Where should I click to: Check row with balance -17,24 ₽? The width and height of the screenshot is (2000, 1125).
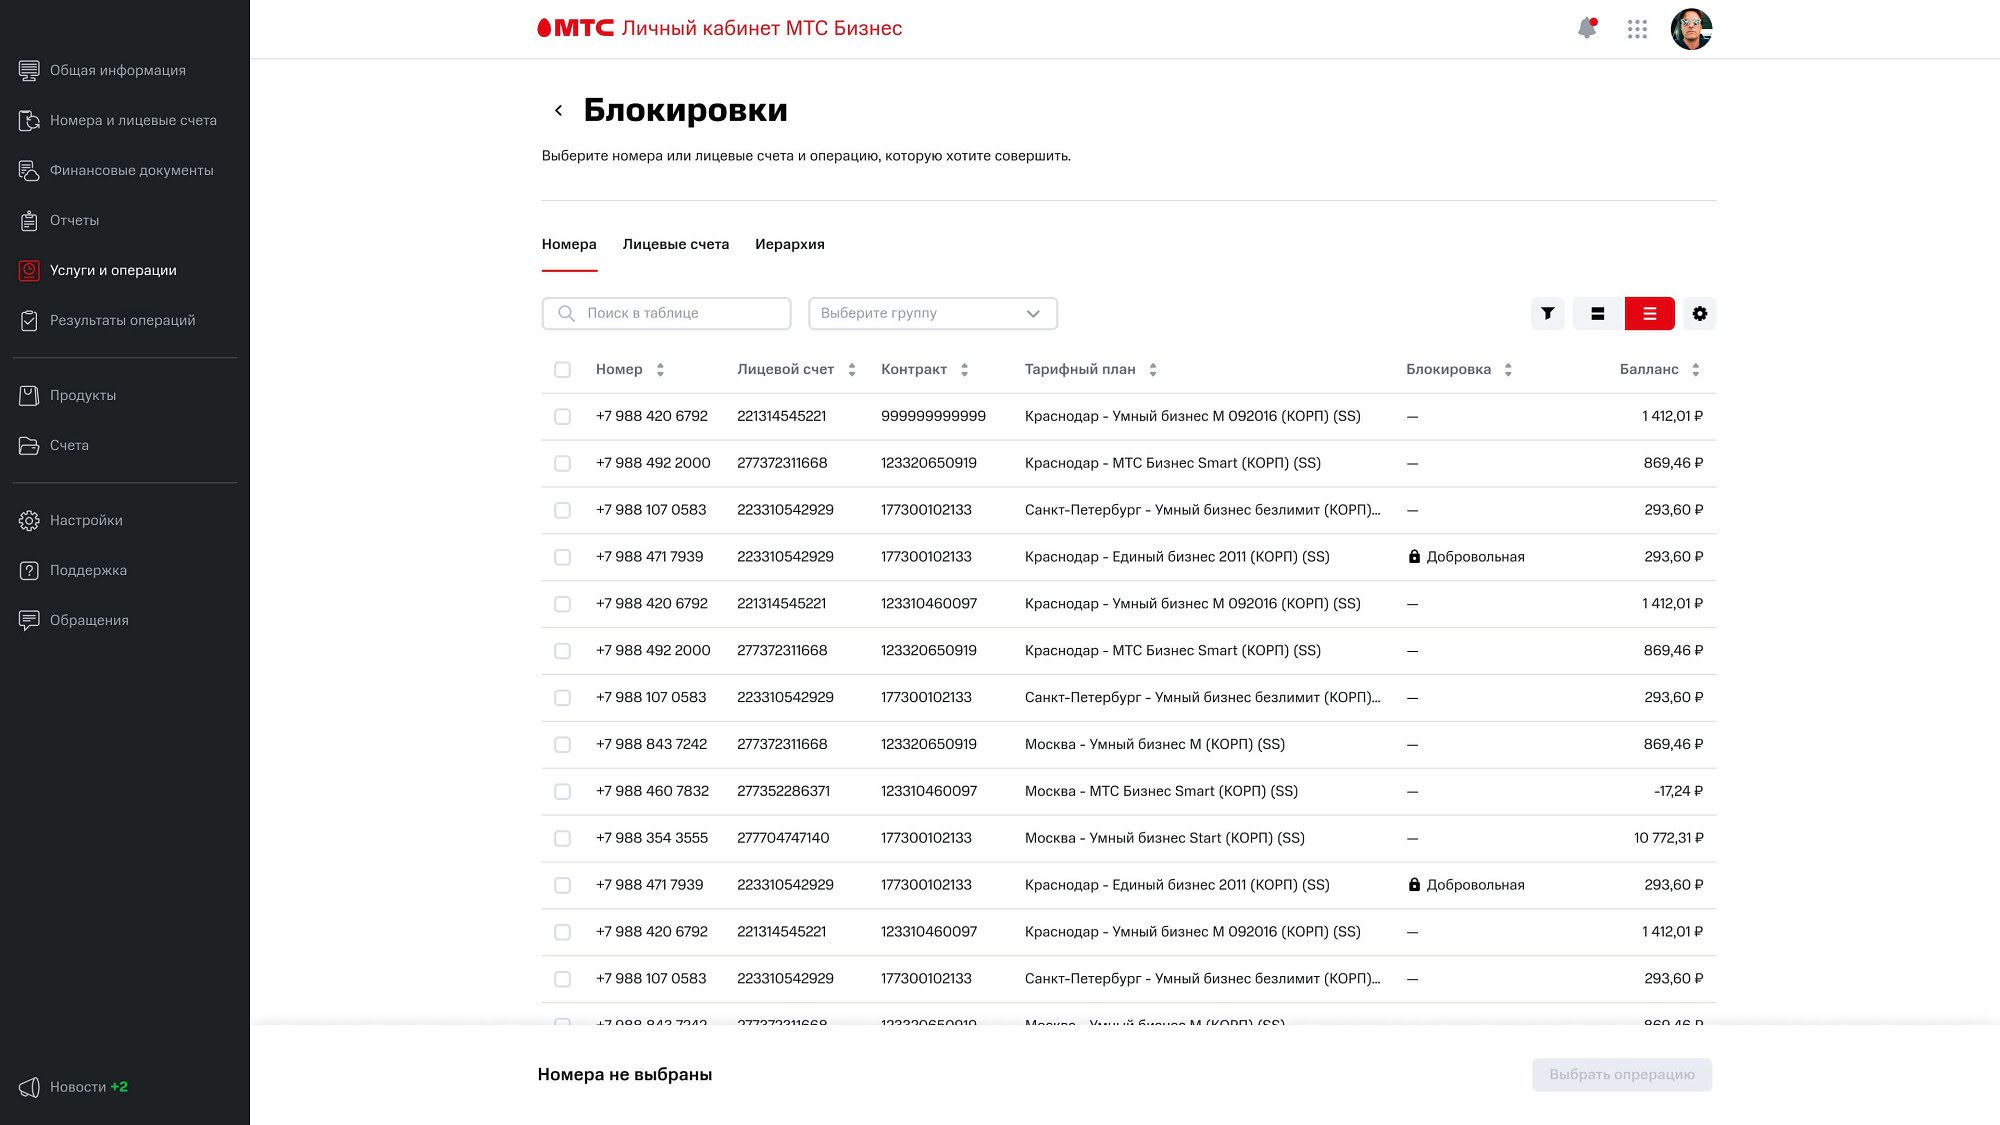pos(562,792)
